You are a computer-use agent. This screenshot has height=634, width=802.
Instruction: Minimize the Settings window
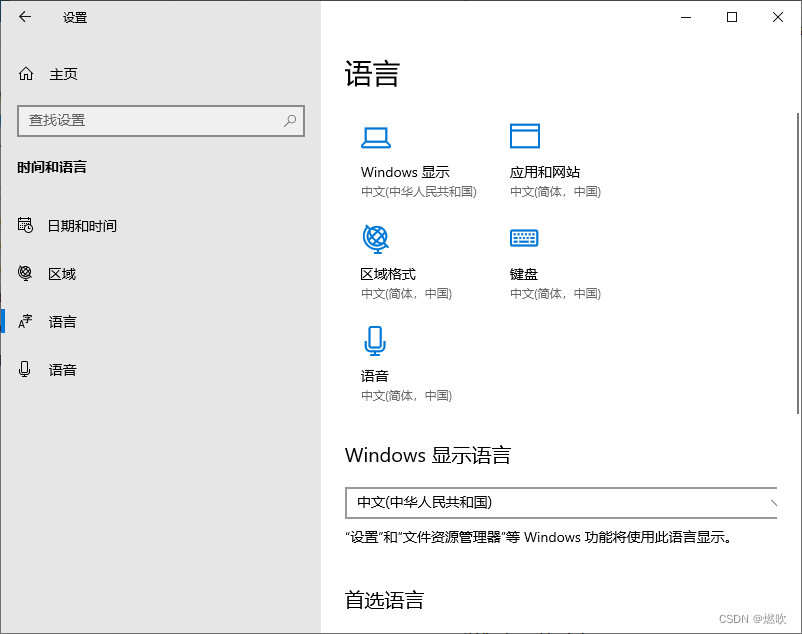686,17
